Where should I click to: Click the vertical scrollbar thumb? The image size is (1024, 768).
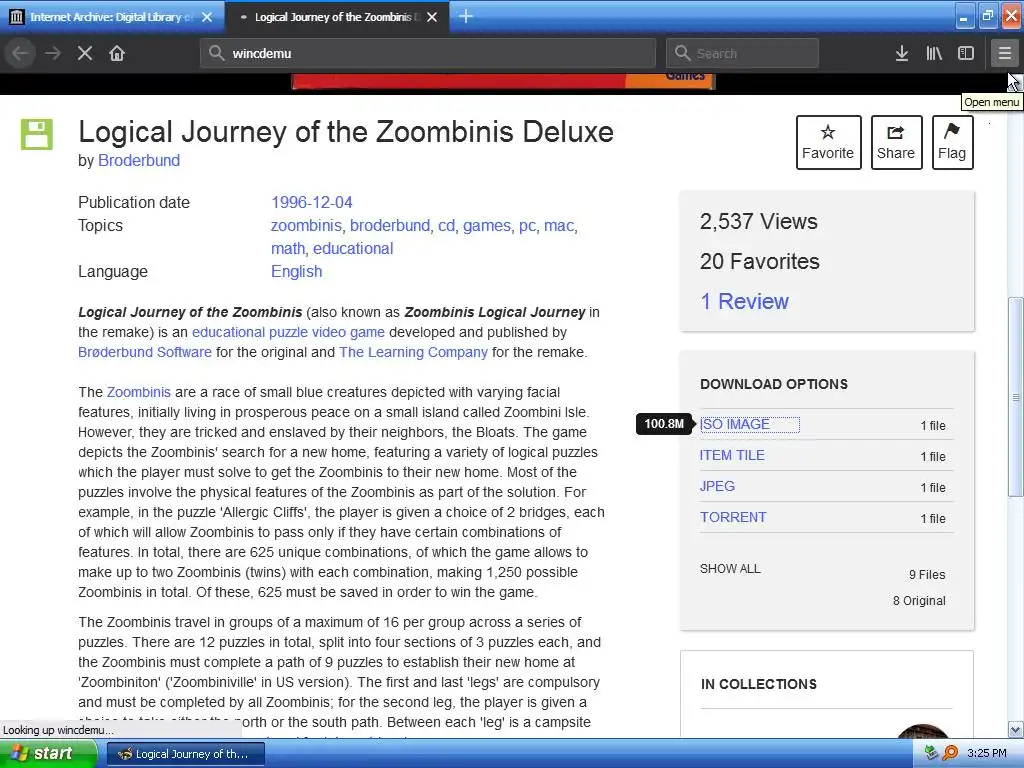(x=1015, y=397)
